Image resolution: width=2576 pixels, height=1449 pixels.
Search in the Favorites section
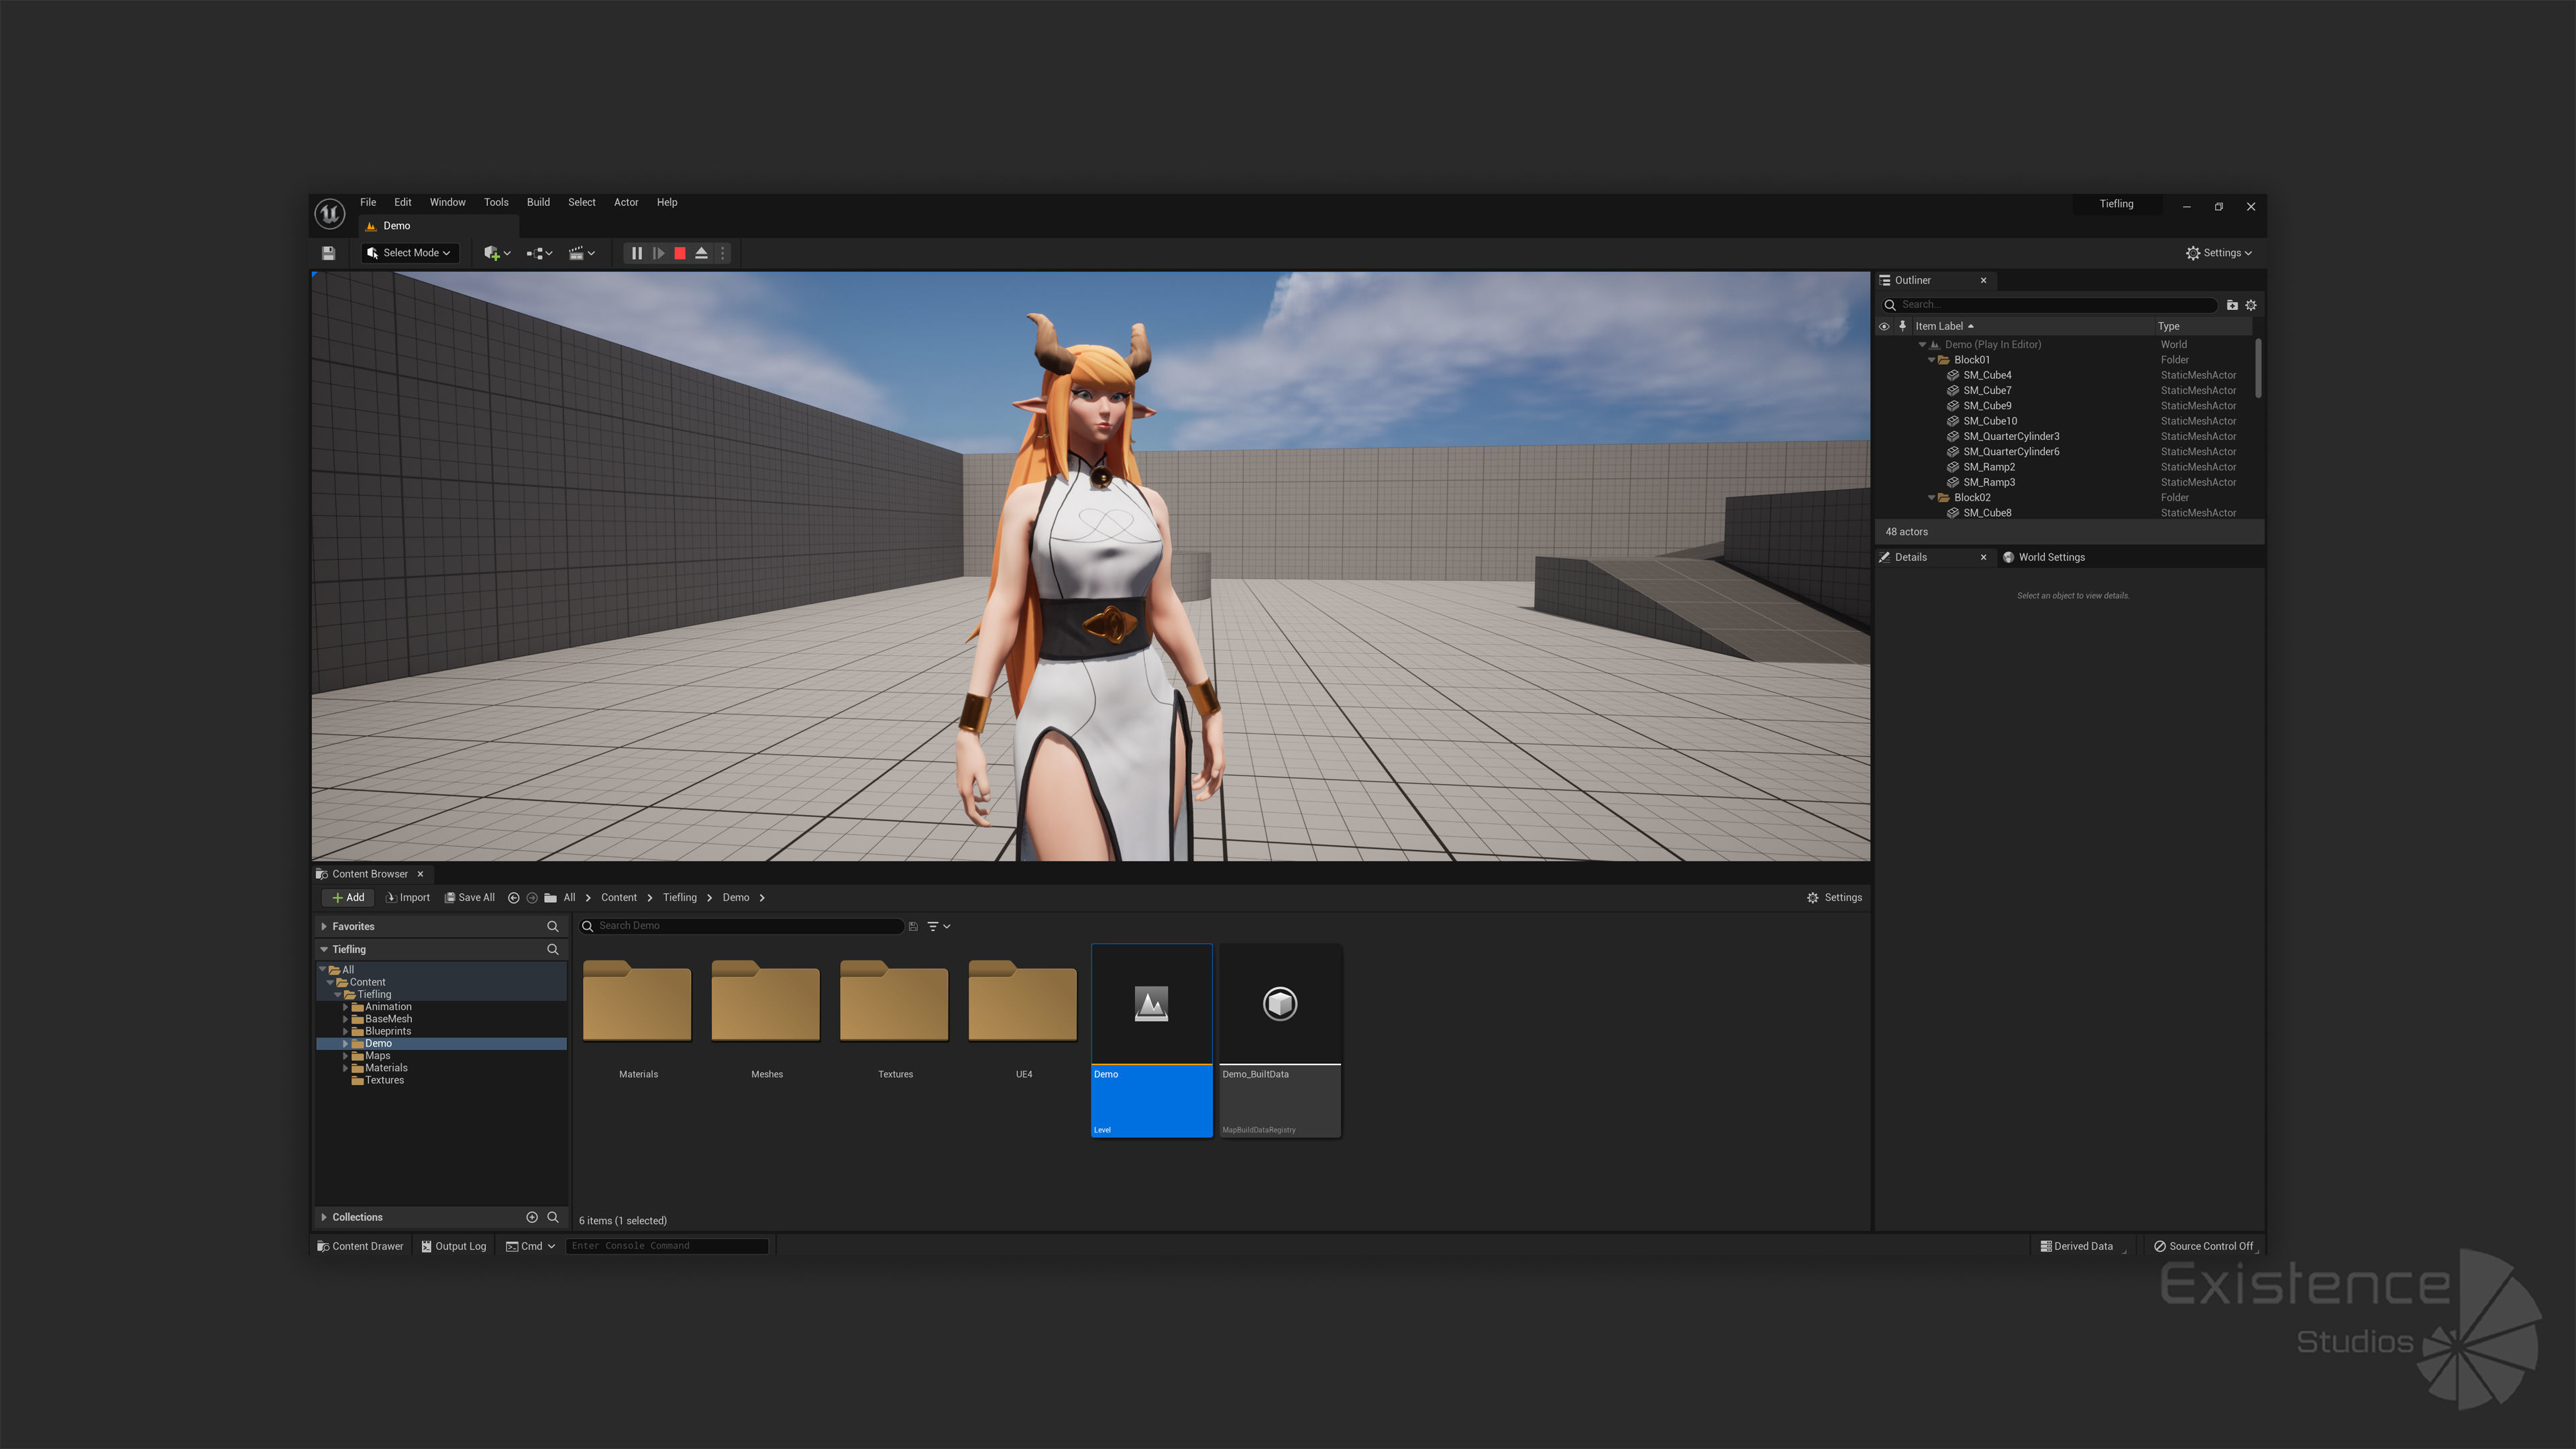click(553, 927)
